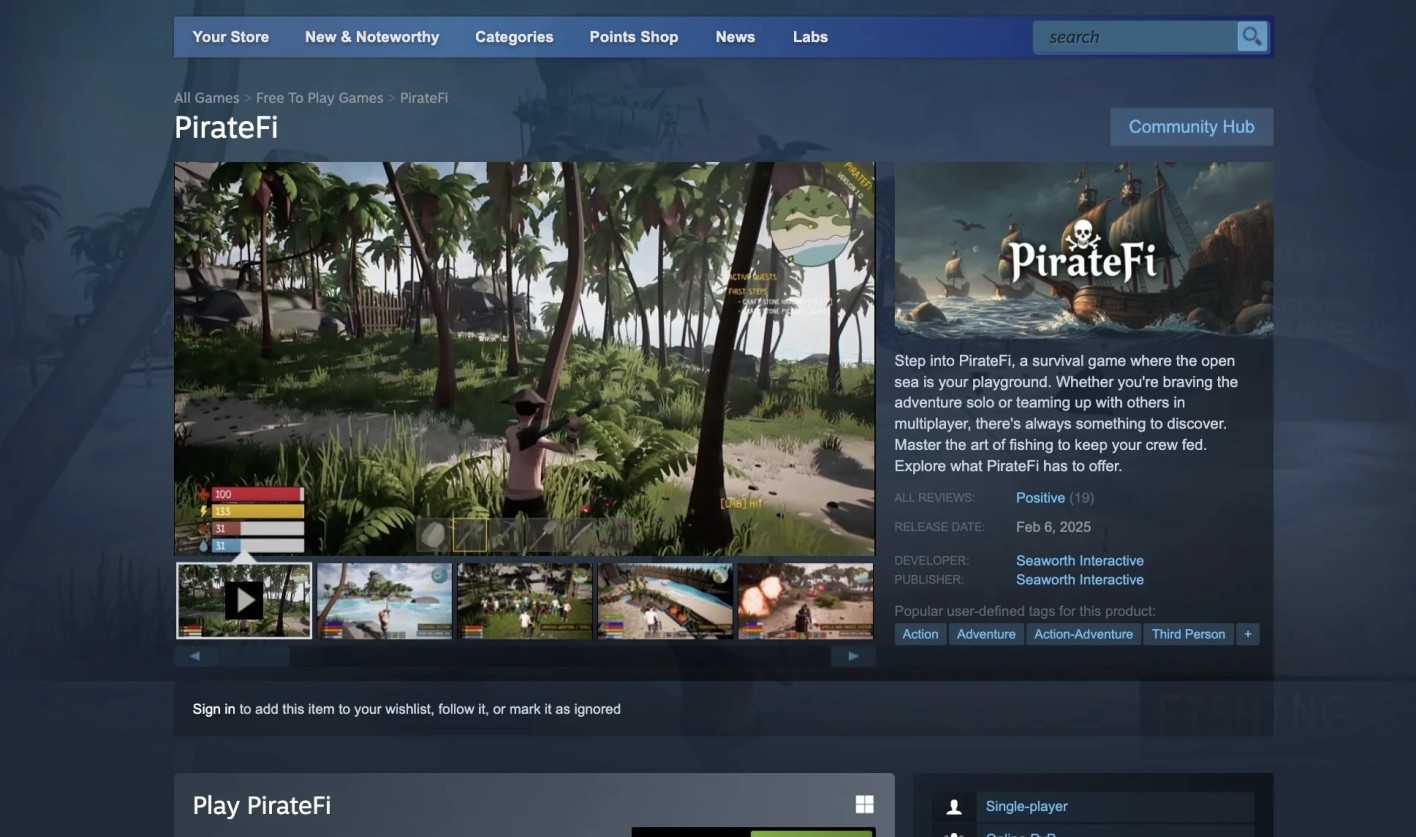Open the Points Shop page
Viewport: 1416px width, 837px height.
pyautogui.click(x=633, y=37)
